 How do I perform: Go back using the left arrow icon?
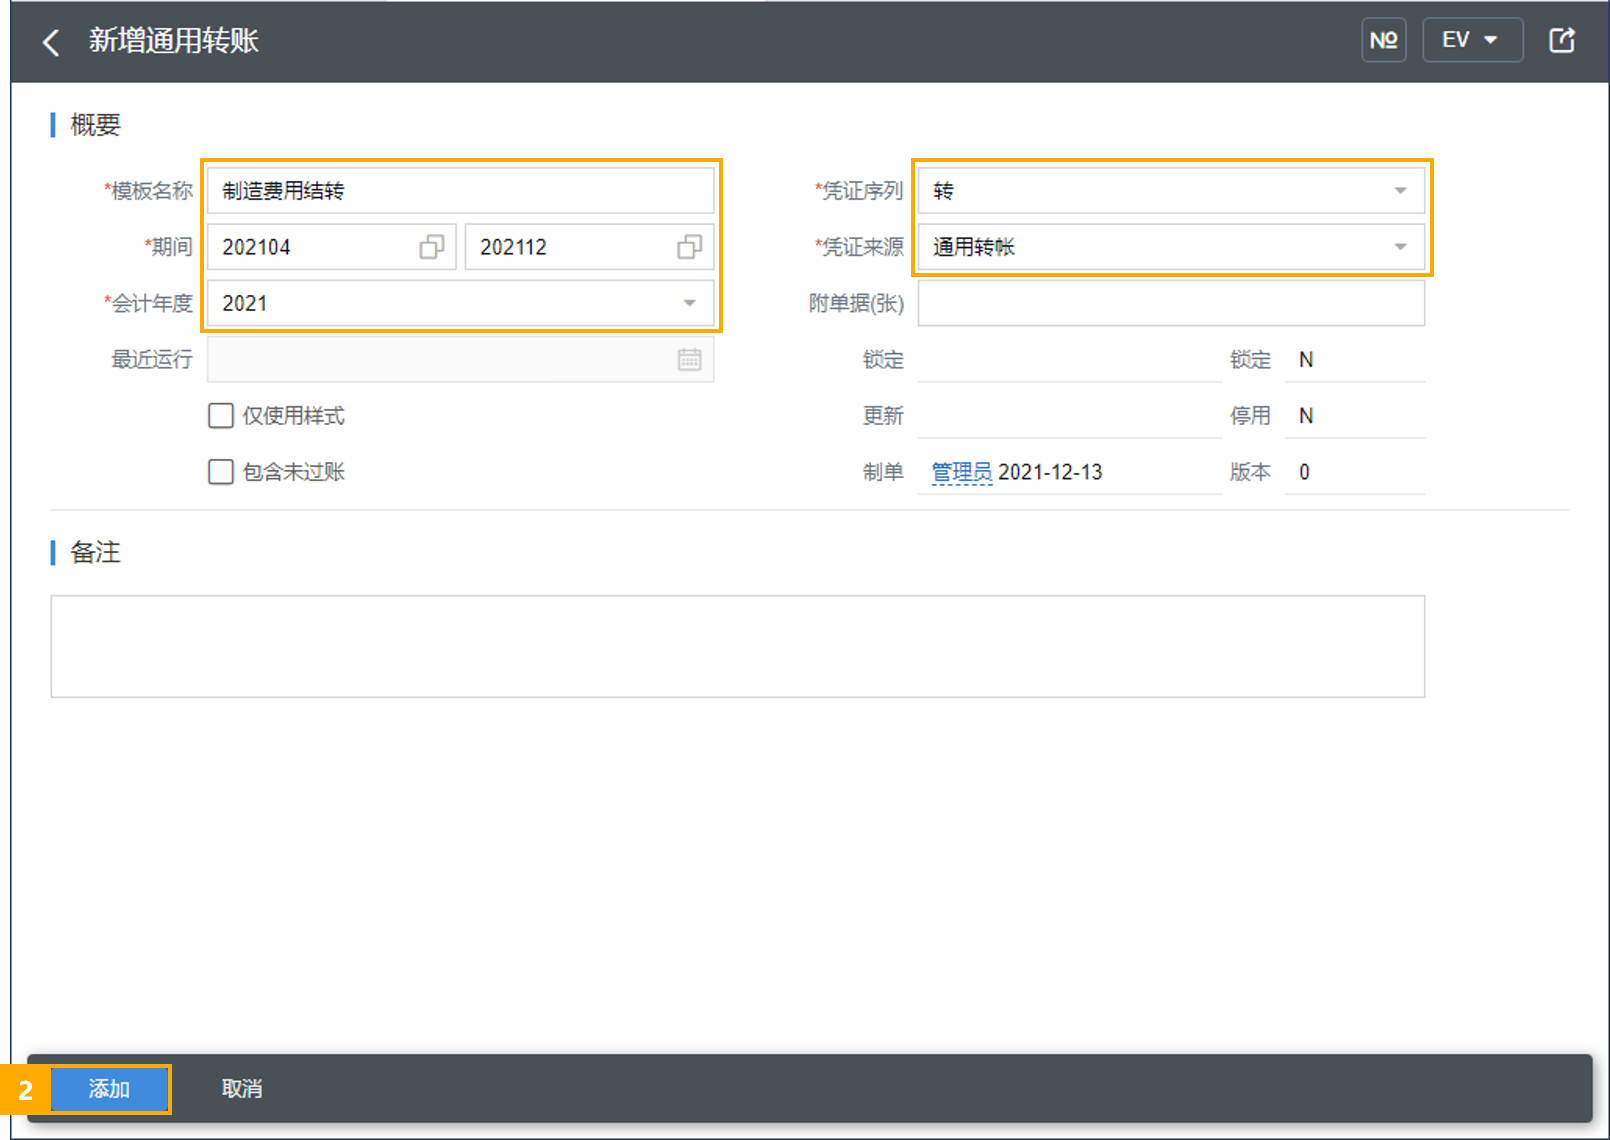pyautogui.click(x=51, y=42)
